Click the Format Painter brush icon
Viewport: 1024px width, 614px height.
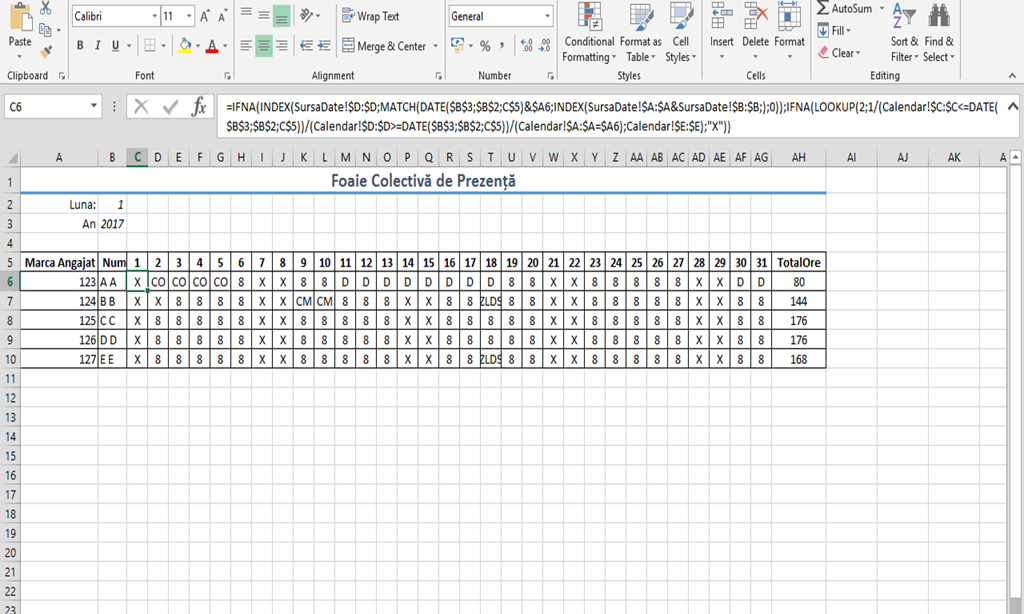point(47,50)
